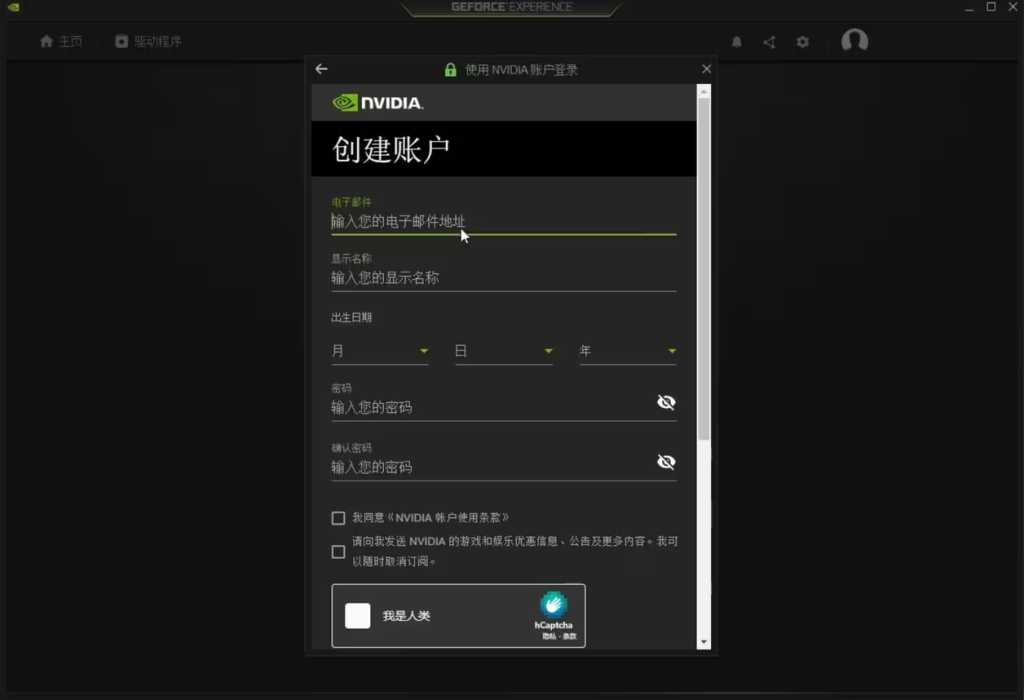Screen dimensions: 1024x700
Task: Click the user avatar icon
Action: point(854,40)
